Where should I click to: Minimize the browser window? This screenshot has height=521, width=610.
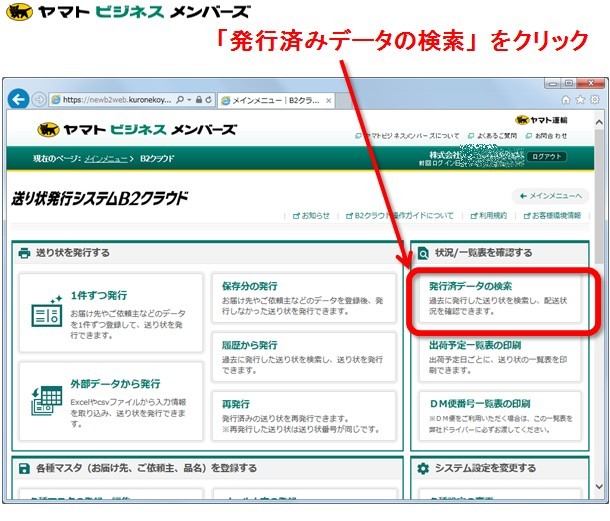[553, 83]
